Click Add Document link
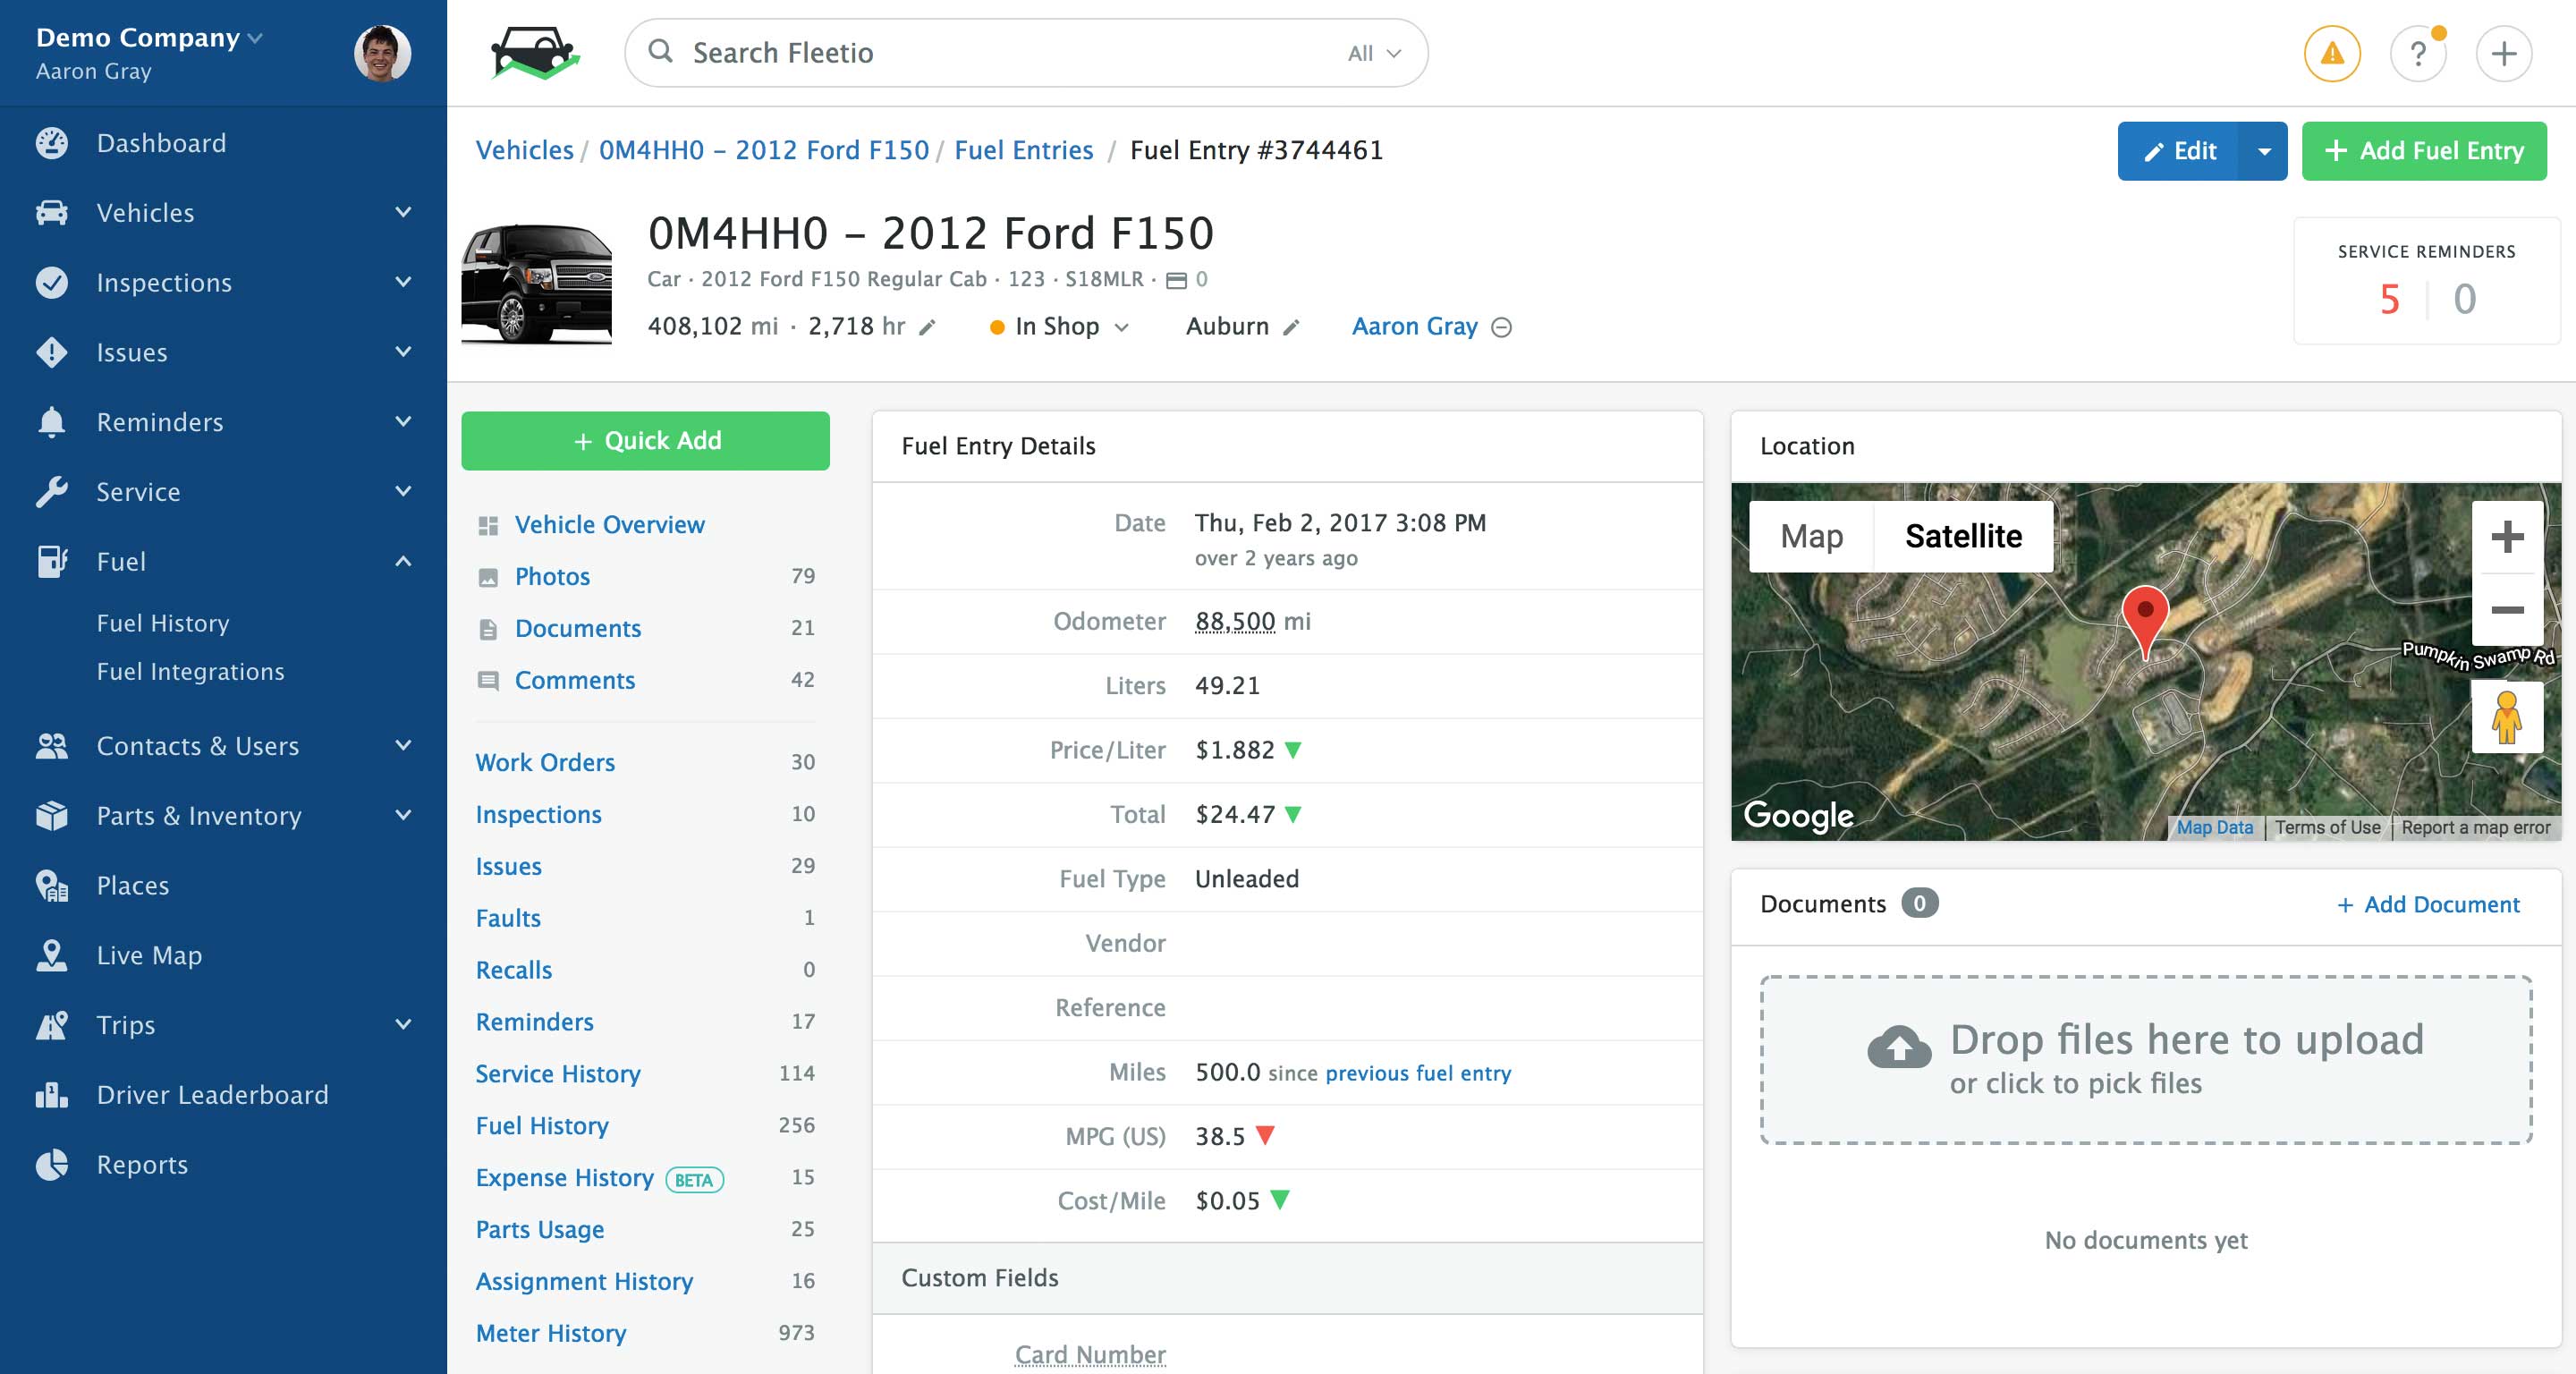The width and height of the screenshot is (2576, 1374). click(2428, 904)
